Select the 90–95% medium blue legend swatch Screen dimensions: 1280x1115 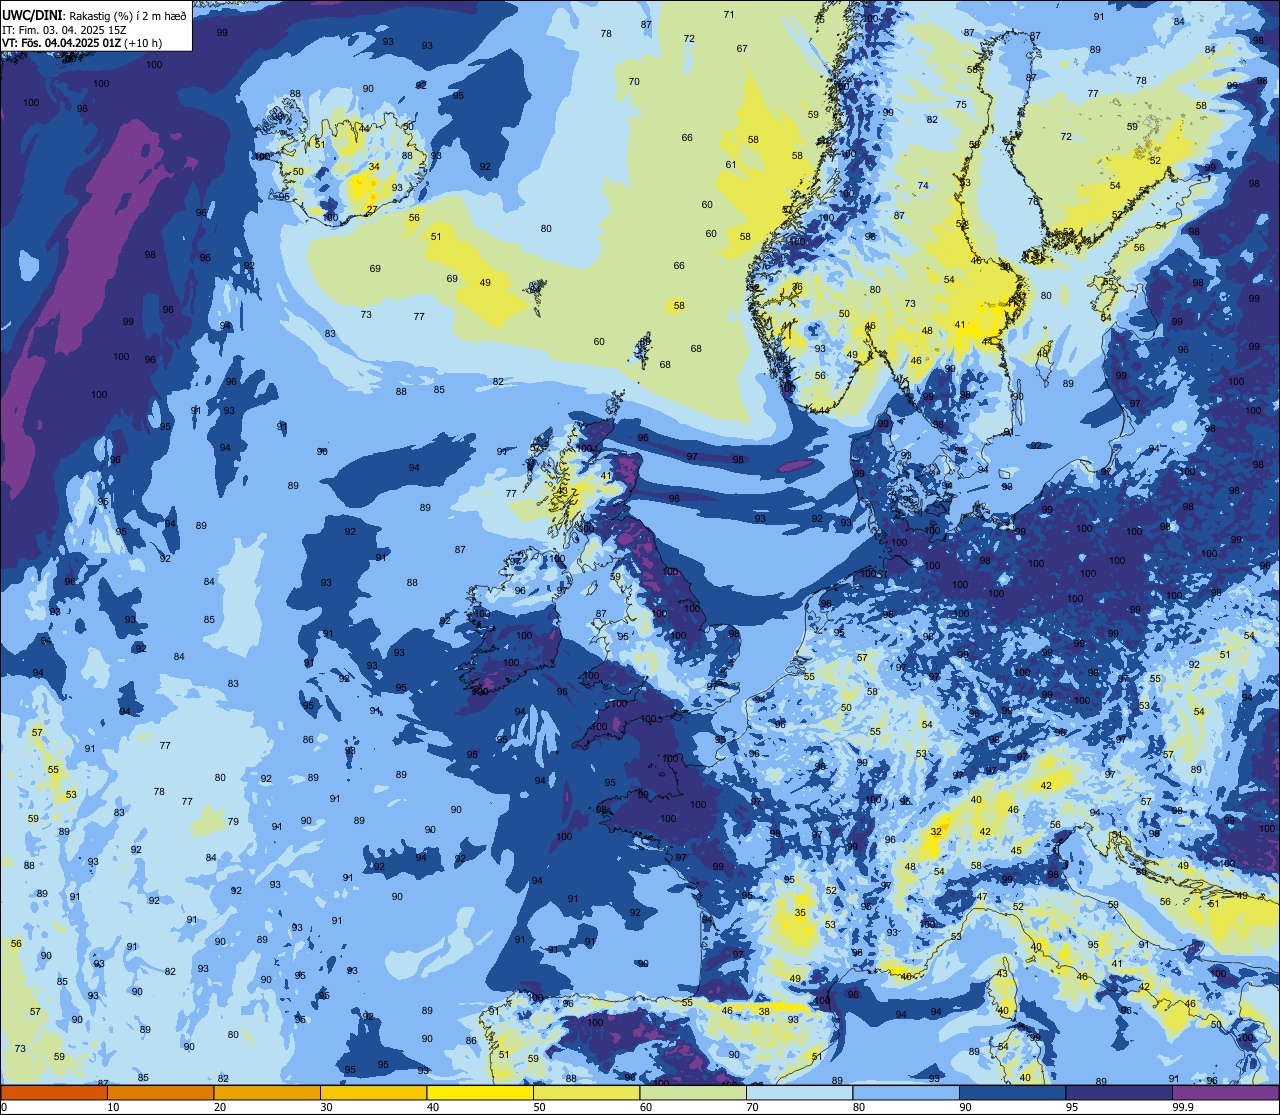(x=1012, y=1092)
